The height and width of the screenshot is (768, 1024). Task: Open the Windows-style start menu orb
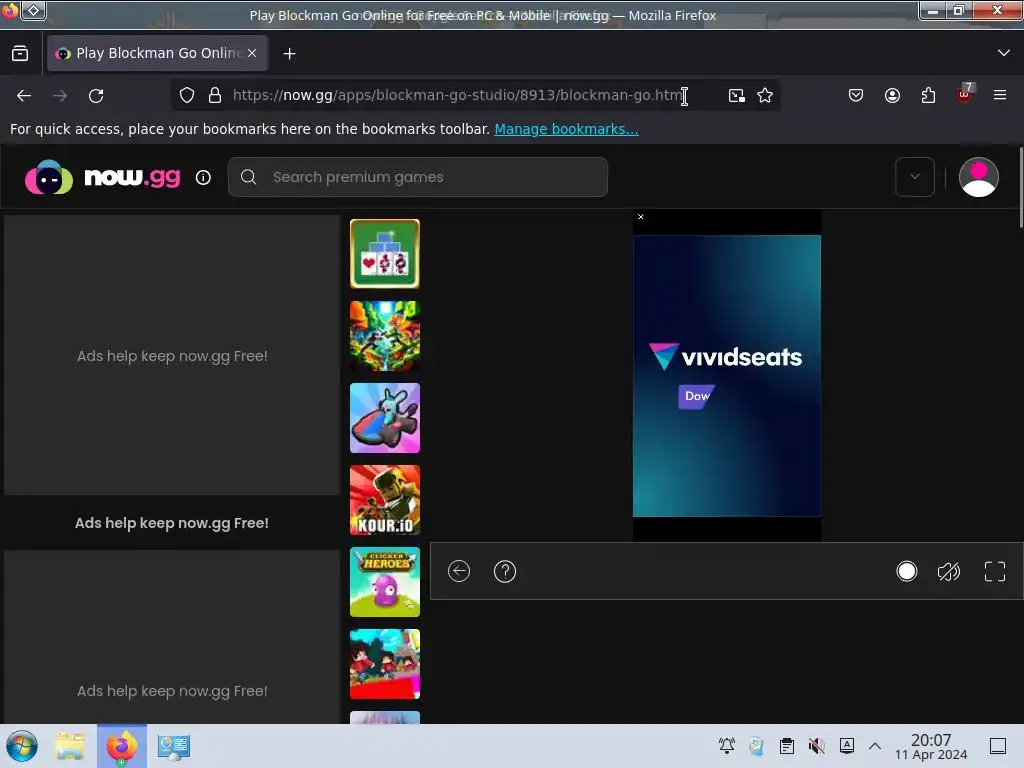[x=22, y=746]
